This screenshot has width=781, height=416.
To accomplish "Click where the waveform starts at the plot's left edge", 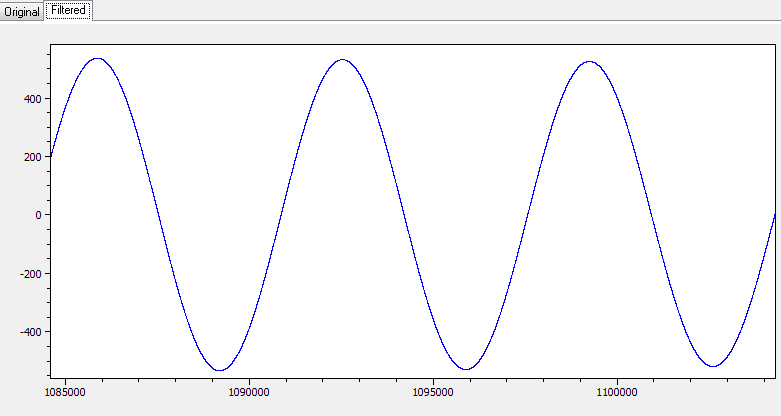I will pyautogui.click(x=50, y=157).
